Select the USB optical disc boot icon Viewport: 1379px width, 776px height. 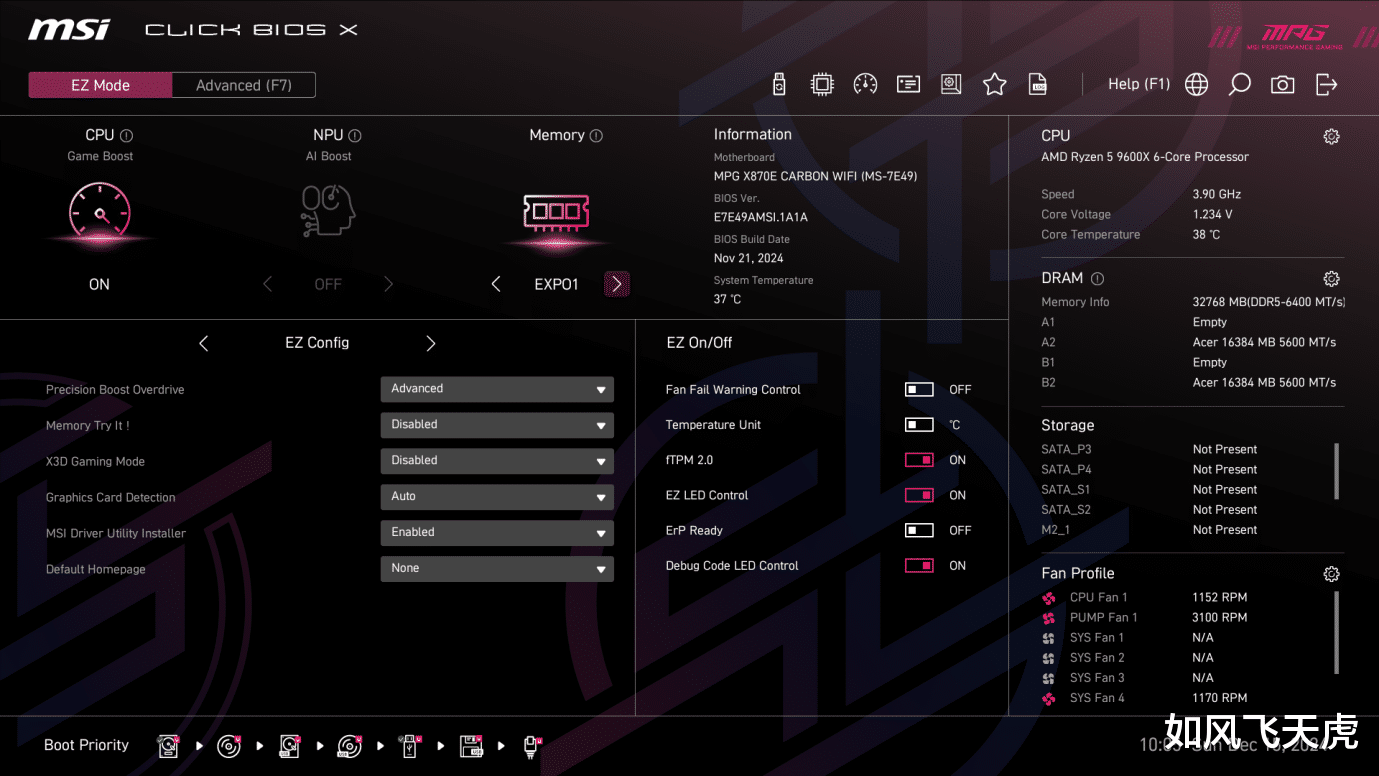[x=349, y=746]
